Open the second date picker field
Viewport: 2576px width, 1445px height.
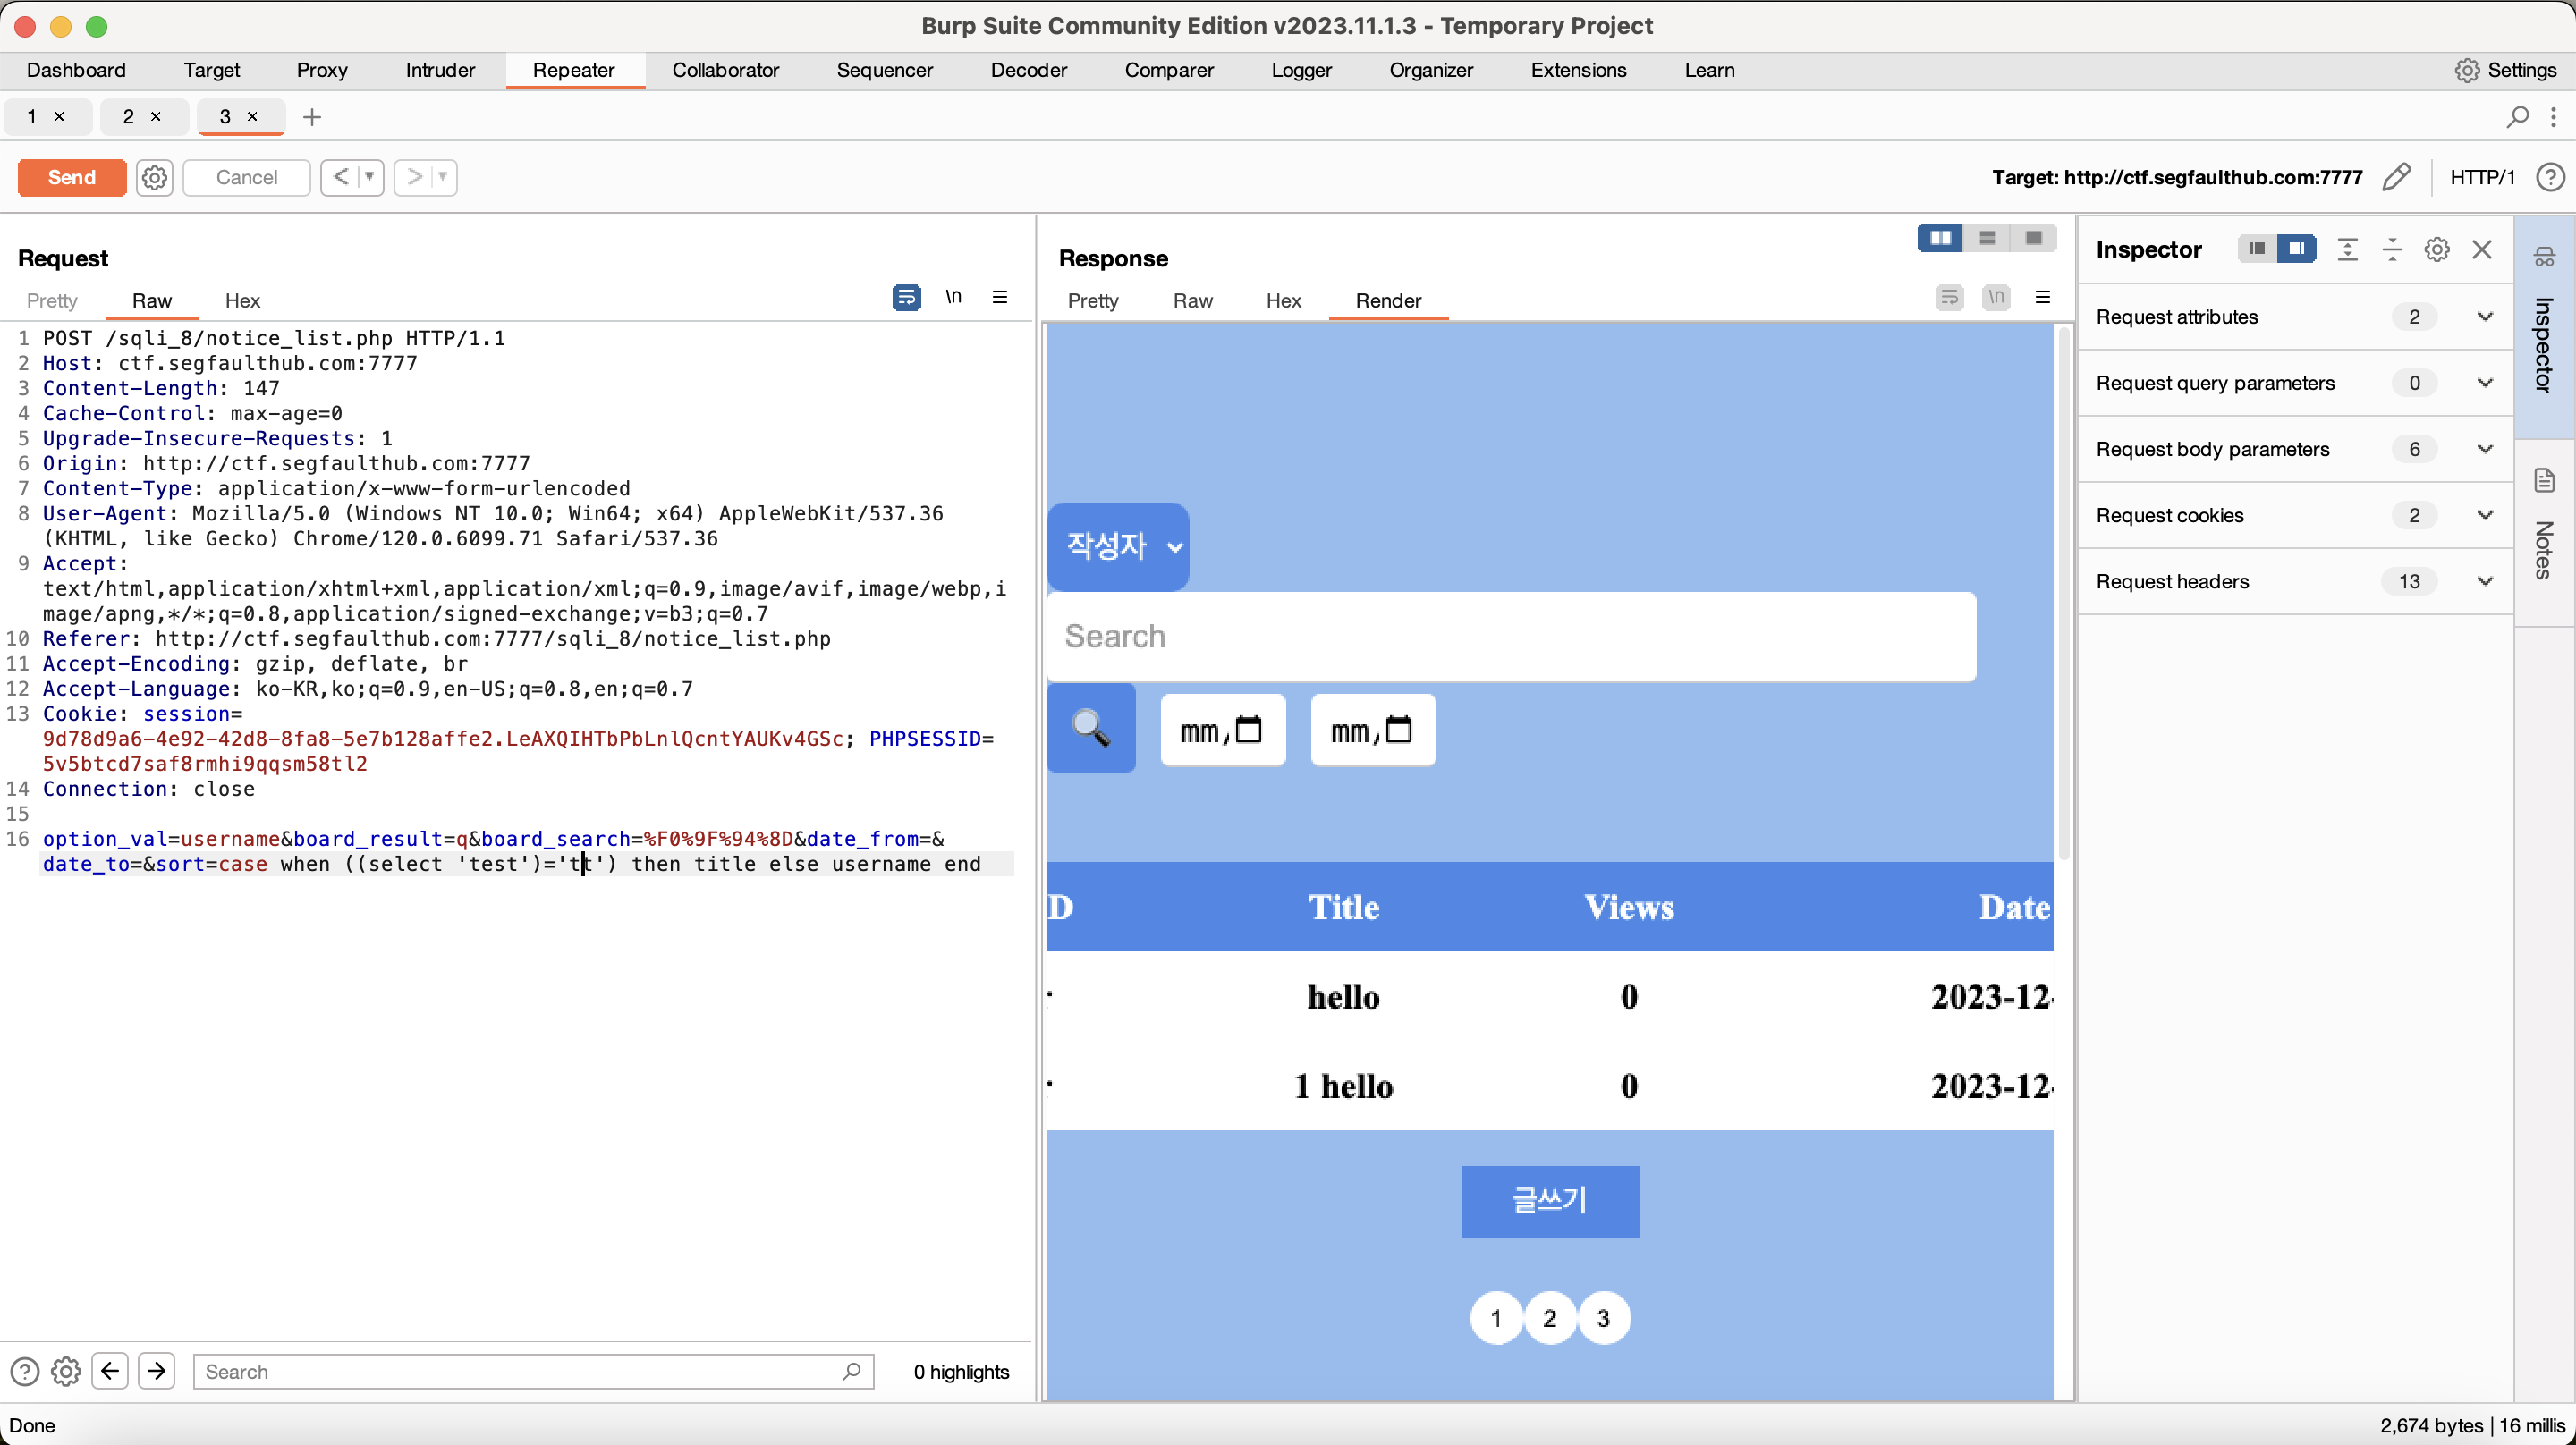(1373, 730)
